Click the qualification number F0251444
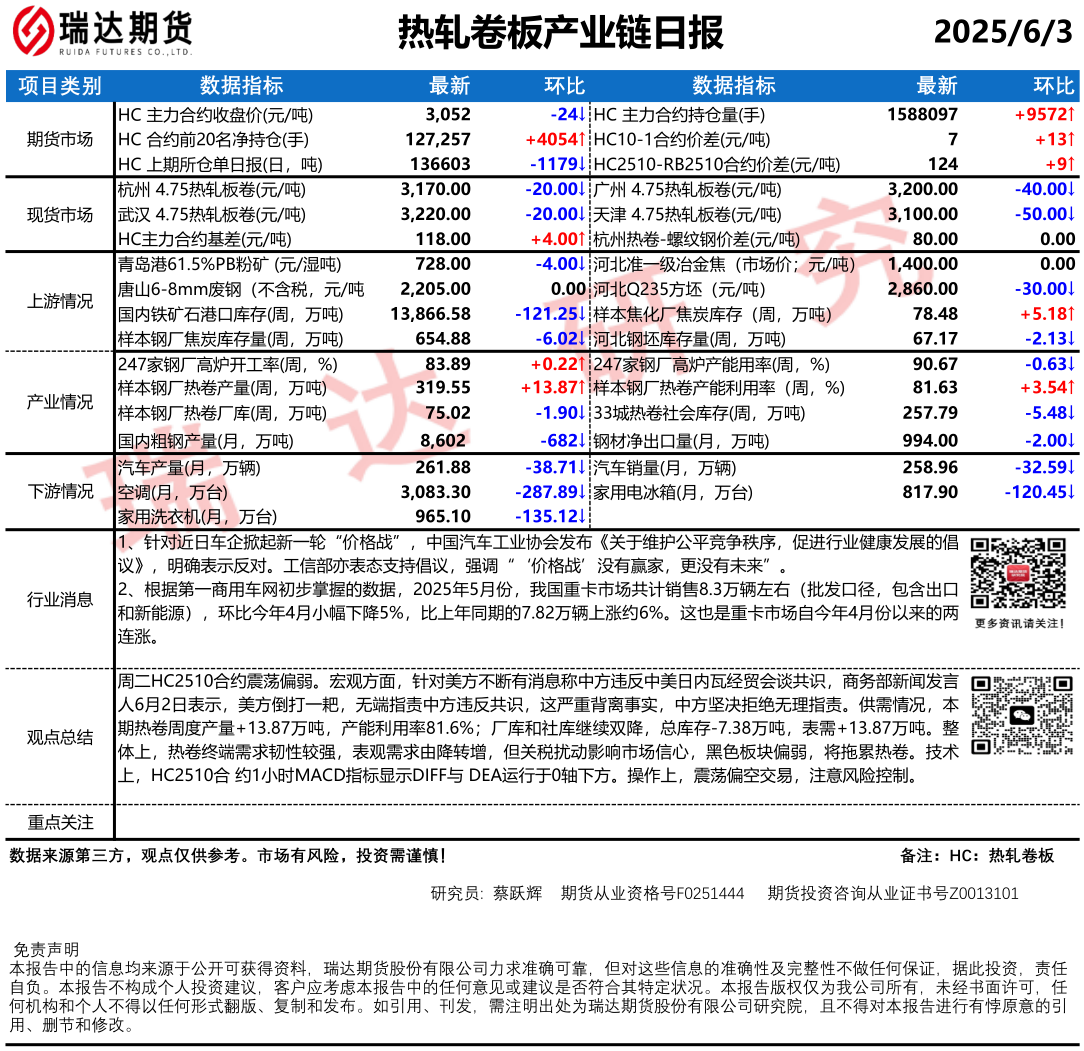Image resolution: width=1084 pixels, height=1051 pixels. (x=710, y=893)
